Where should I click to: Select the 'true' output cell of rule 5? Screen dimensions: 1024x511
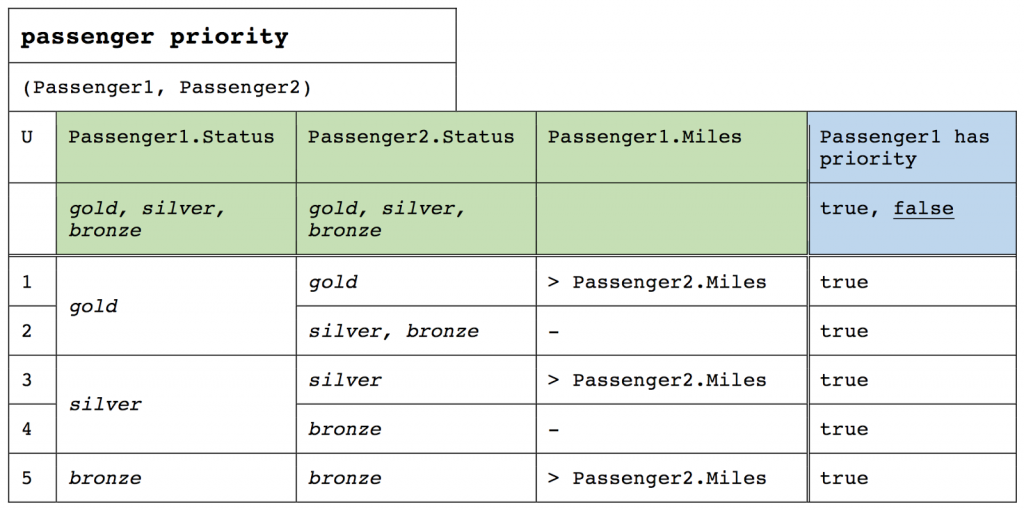912,478
